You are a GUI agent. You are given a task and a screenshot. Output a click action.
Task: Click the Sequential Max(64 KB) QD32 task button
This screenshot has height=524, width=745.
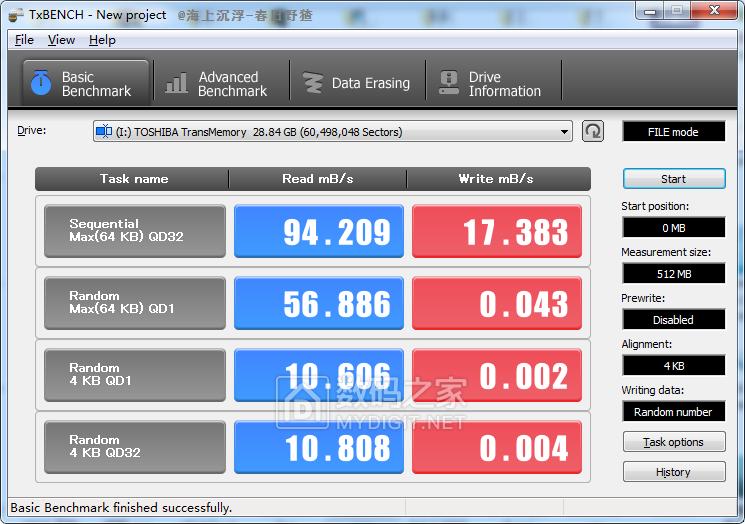[x=135, y=231]
